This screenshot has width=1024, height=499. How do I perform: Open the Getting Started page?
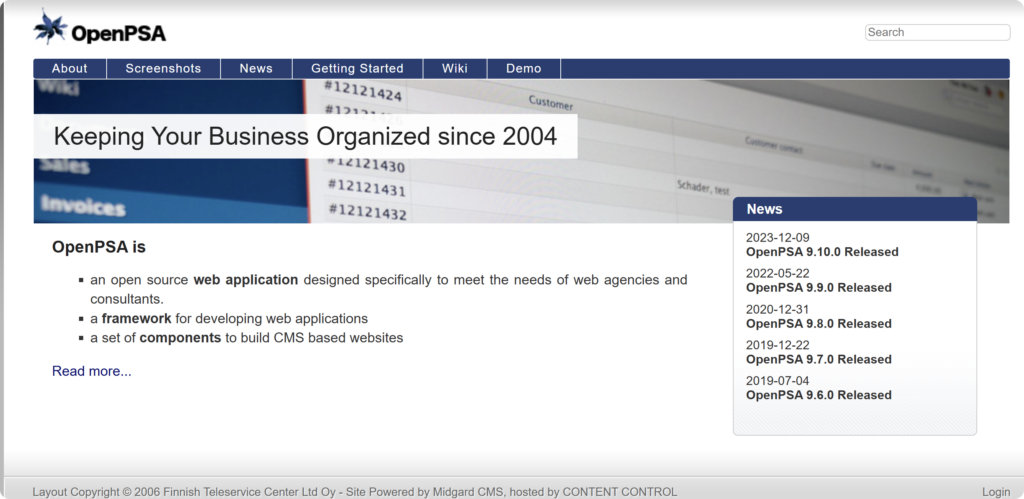(357, 69)
